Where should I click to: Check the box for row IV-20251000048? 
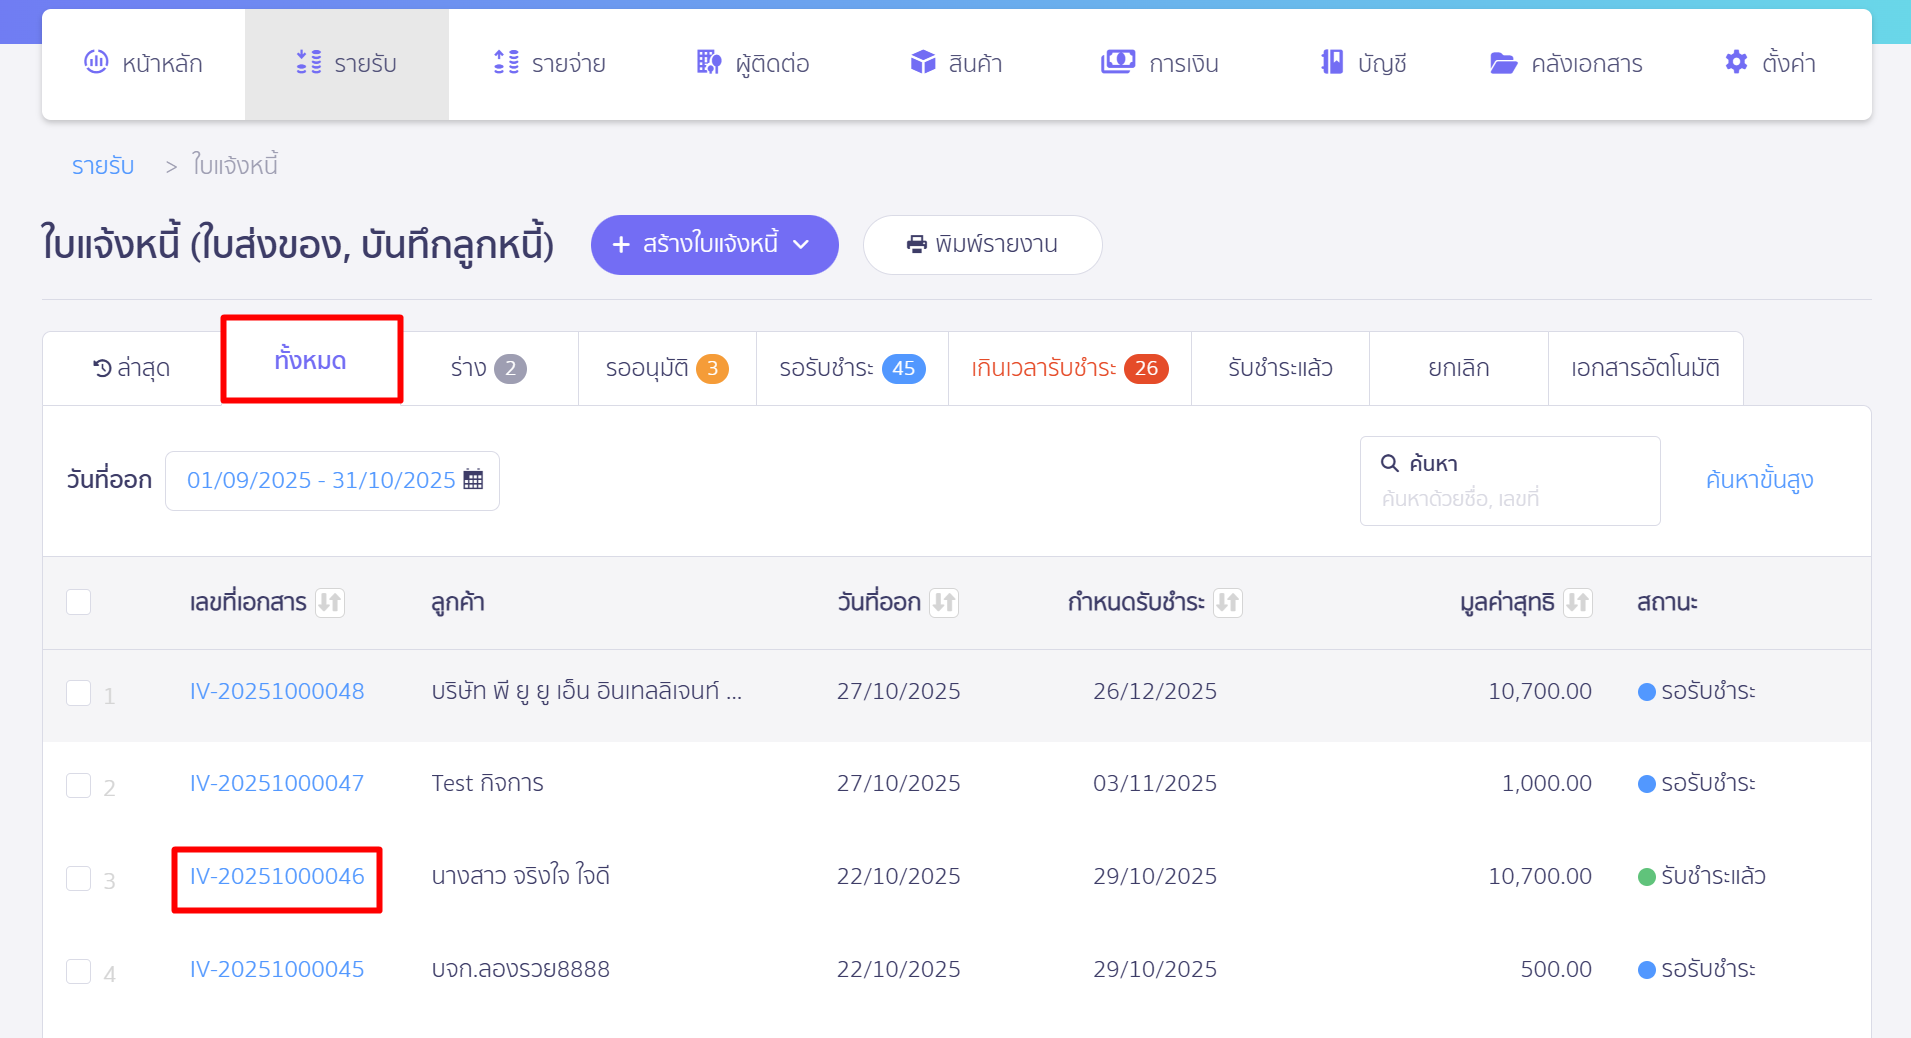78,692
